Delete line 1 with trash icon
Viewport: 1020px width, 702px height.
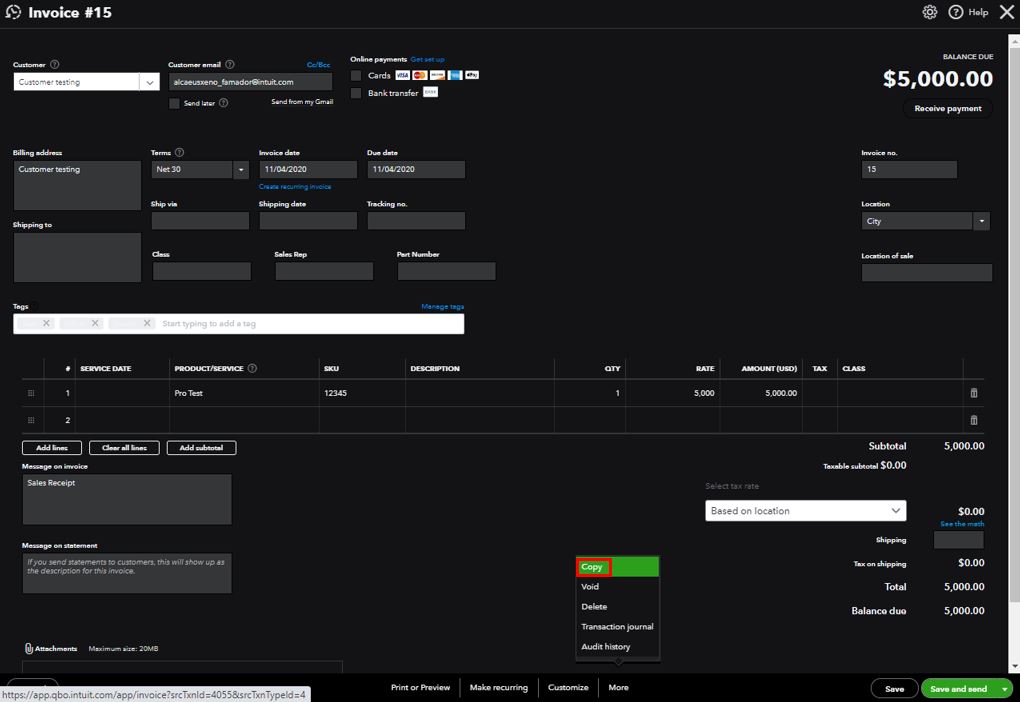(x=974, y=393)
